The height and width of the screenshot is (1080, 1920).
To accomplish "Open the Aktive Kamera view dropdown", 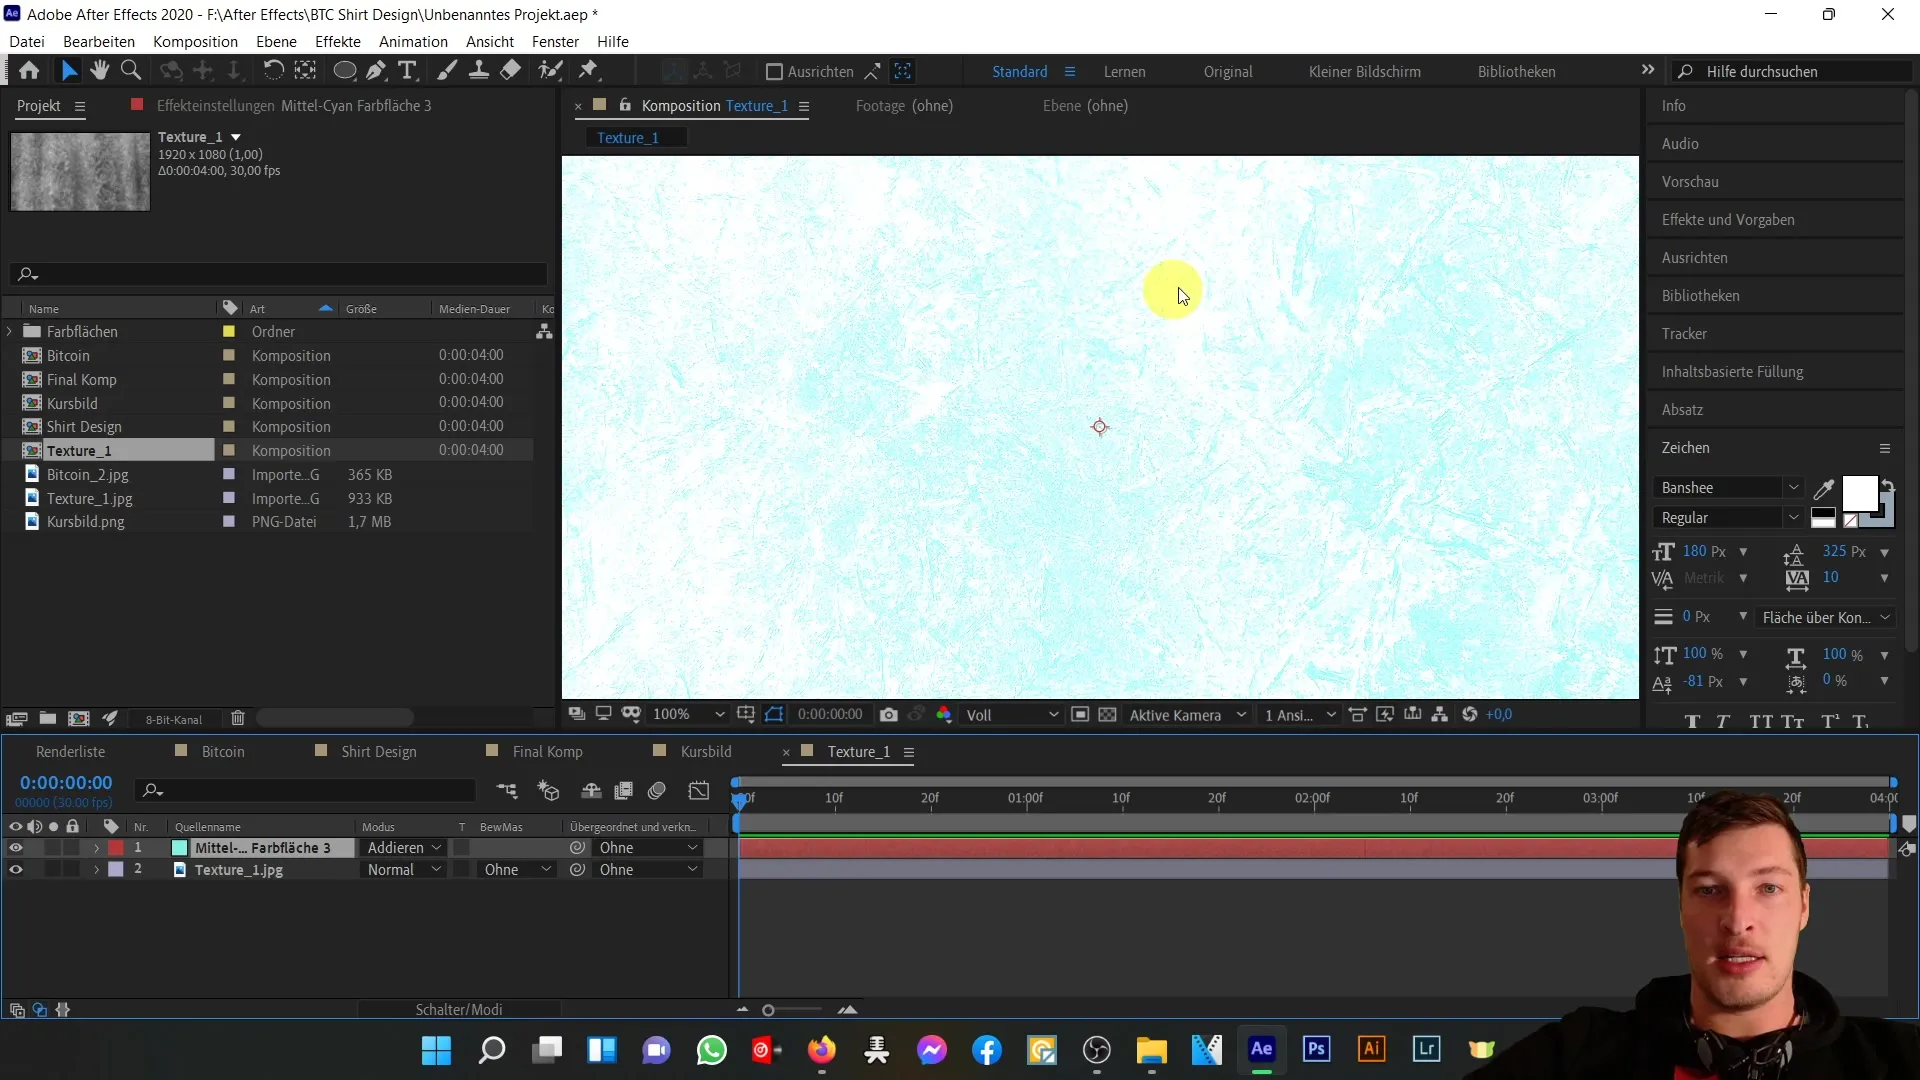I will click(1187, 715).
